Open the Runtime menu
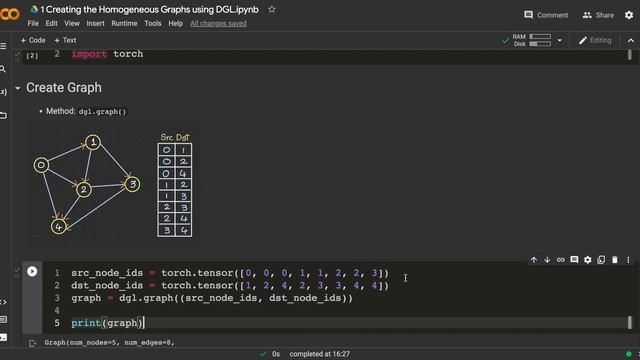The width and height of the screenshot is (640, 360). tap(124, 23)
